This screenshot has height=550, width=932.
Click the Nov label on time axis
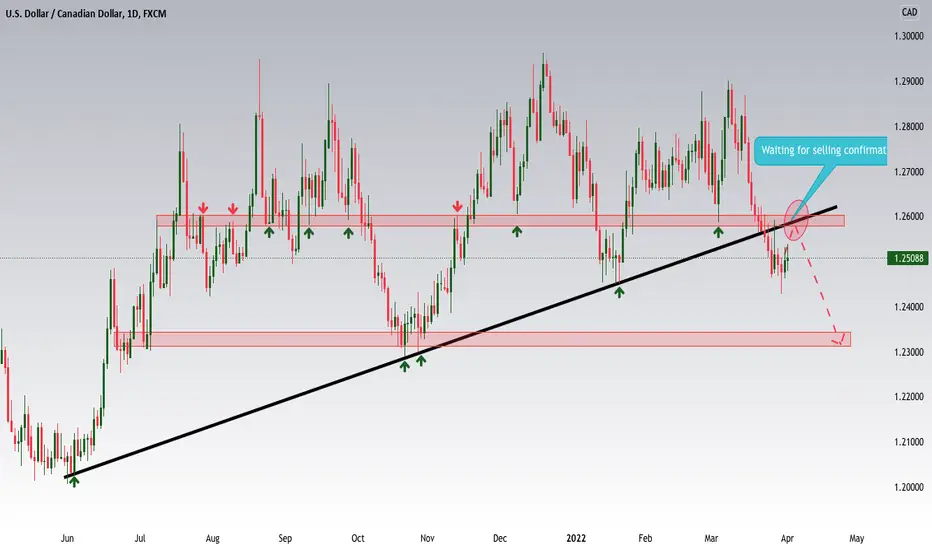(427, 538)
